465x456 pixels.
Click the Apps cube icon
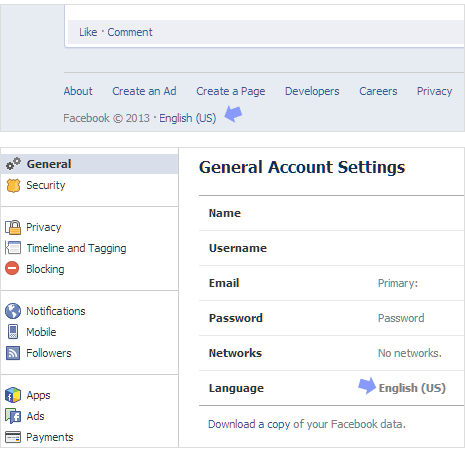[x=13, y=395]
